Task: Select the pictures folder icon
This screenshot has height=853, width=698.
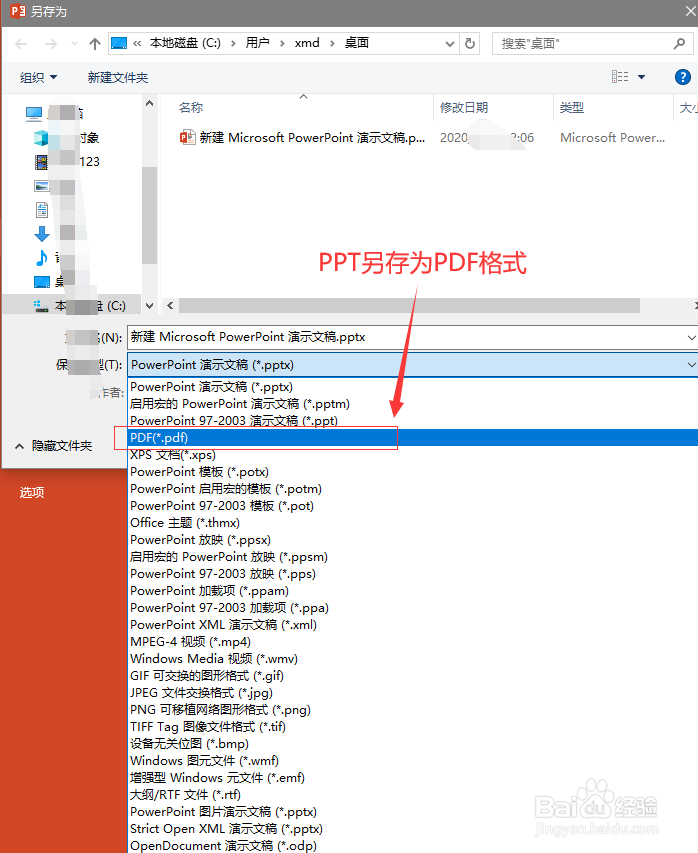Action: 42,186
